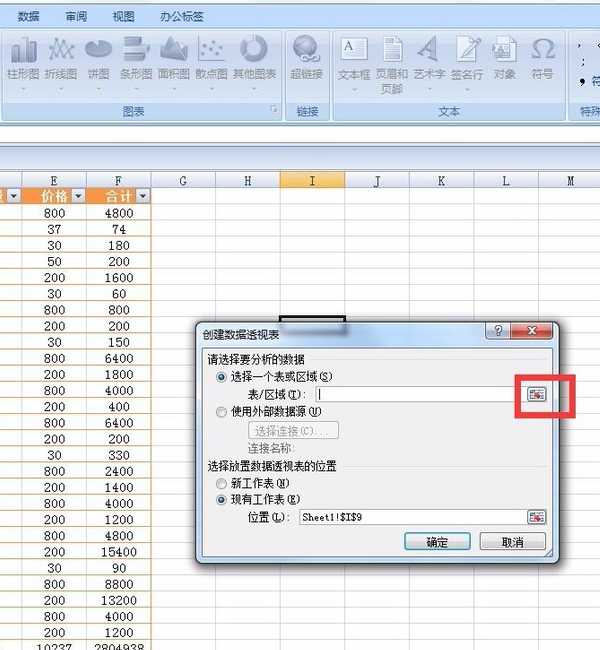Viewport: 600px width, 650px height.
Task: Click cell containing 37
Action: tap(54, 229)
